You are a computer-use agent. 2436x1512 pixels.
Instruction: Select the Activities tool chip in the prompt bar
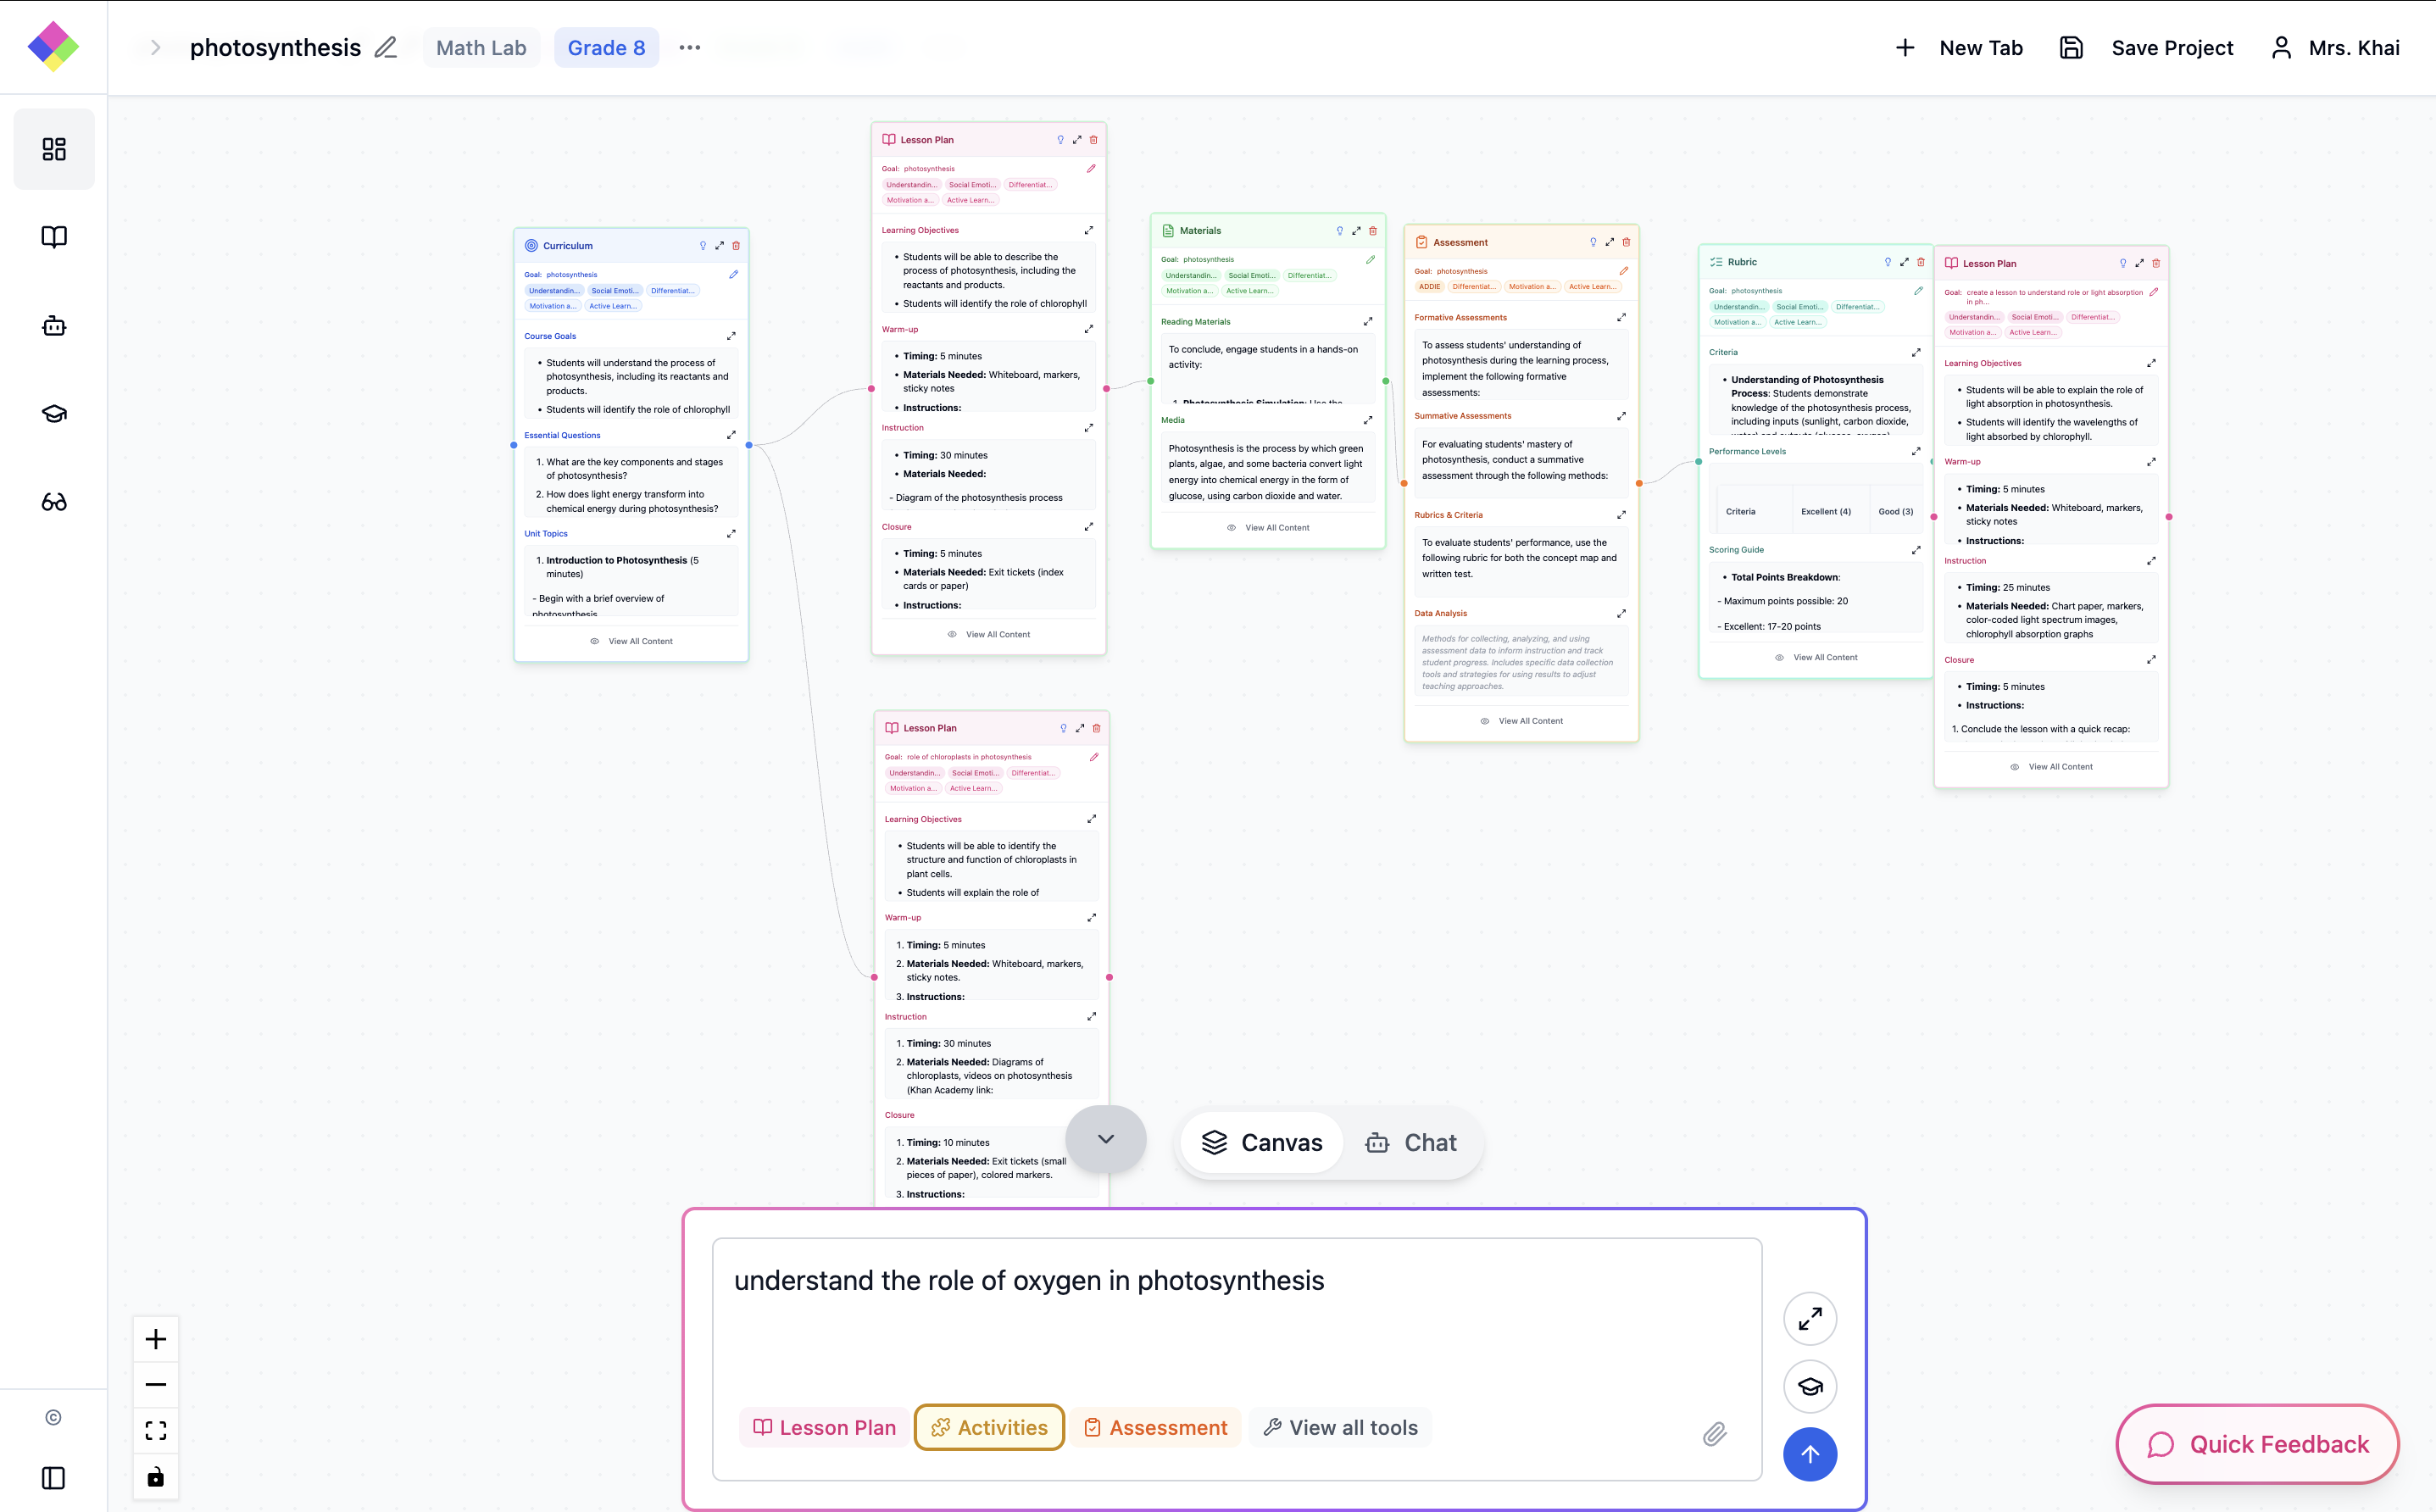[989, 1427]
